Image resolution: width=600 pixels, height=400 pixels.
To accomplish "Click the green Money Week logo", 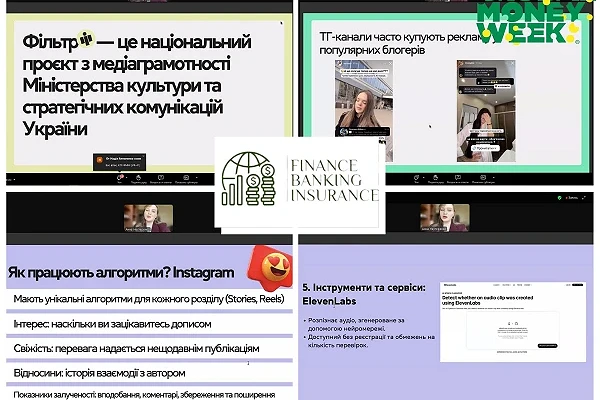I will (x=530, y=25).
